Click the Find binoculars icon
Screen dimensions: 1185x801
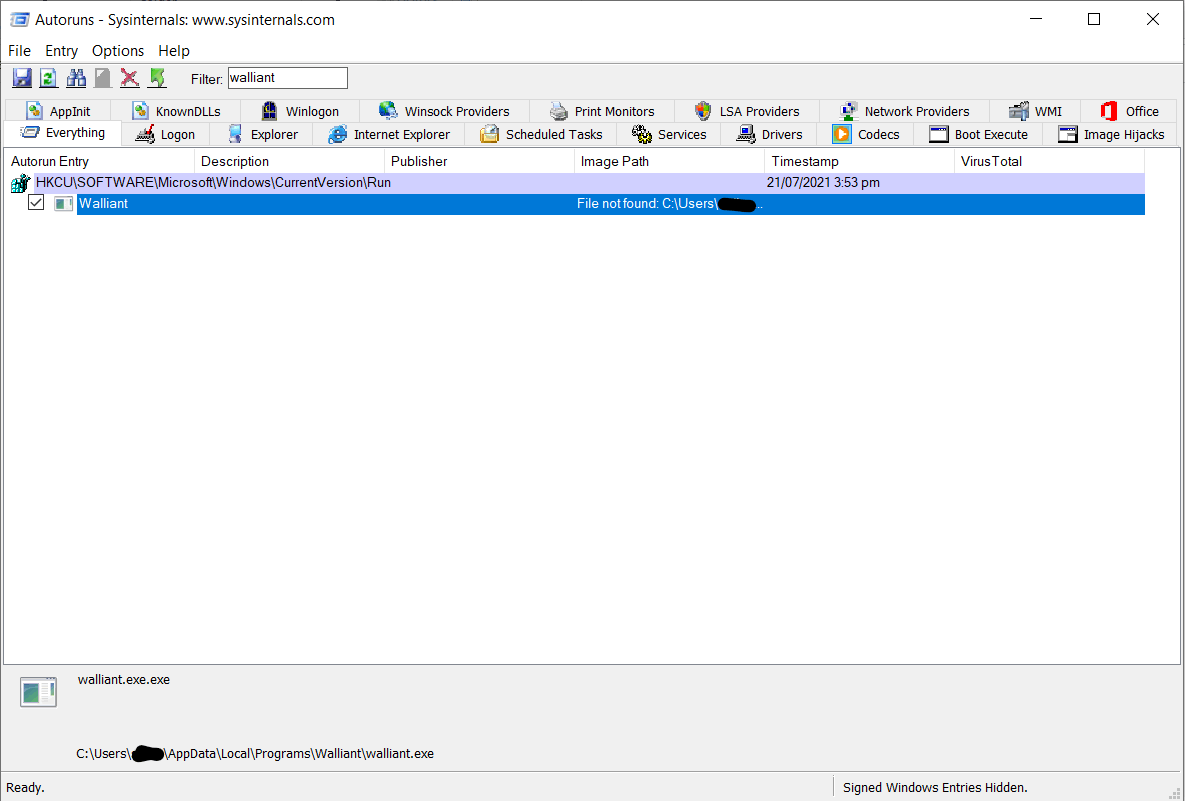tap(76, 78)
